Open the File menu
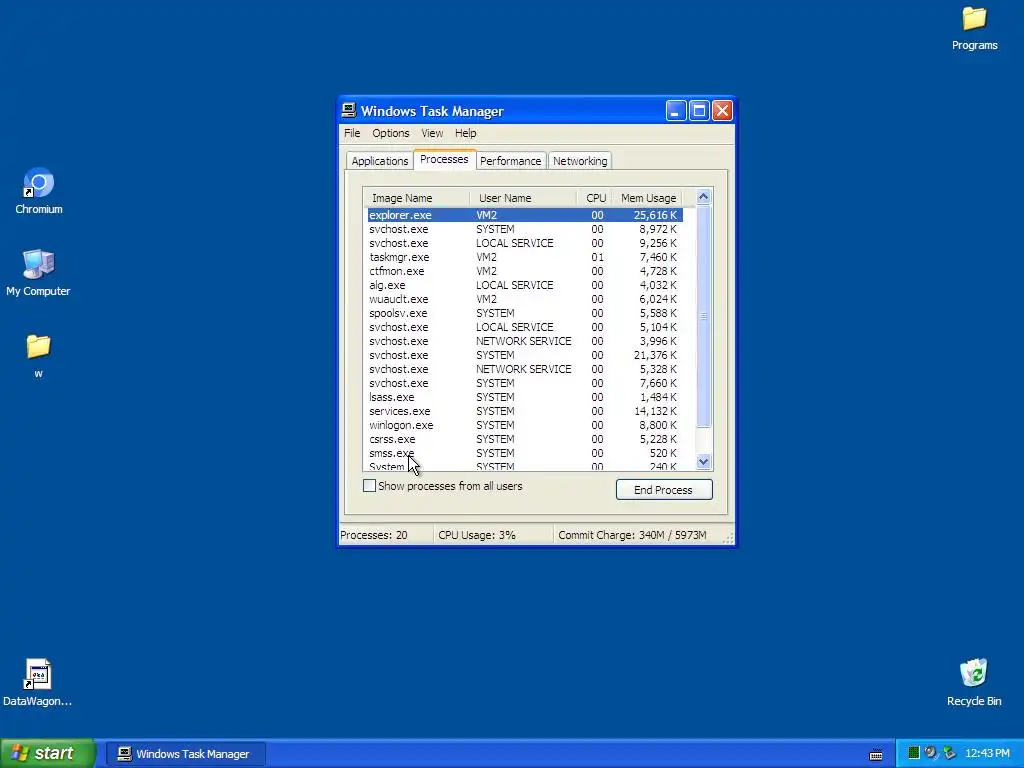This screenshot has width=1024, height=768. (x=352, y=133)
